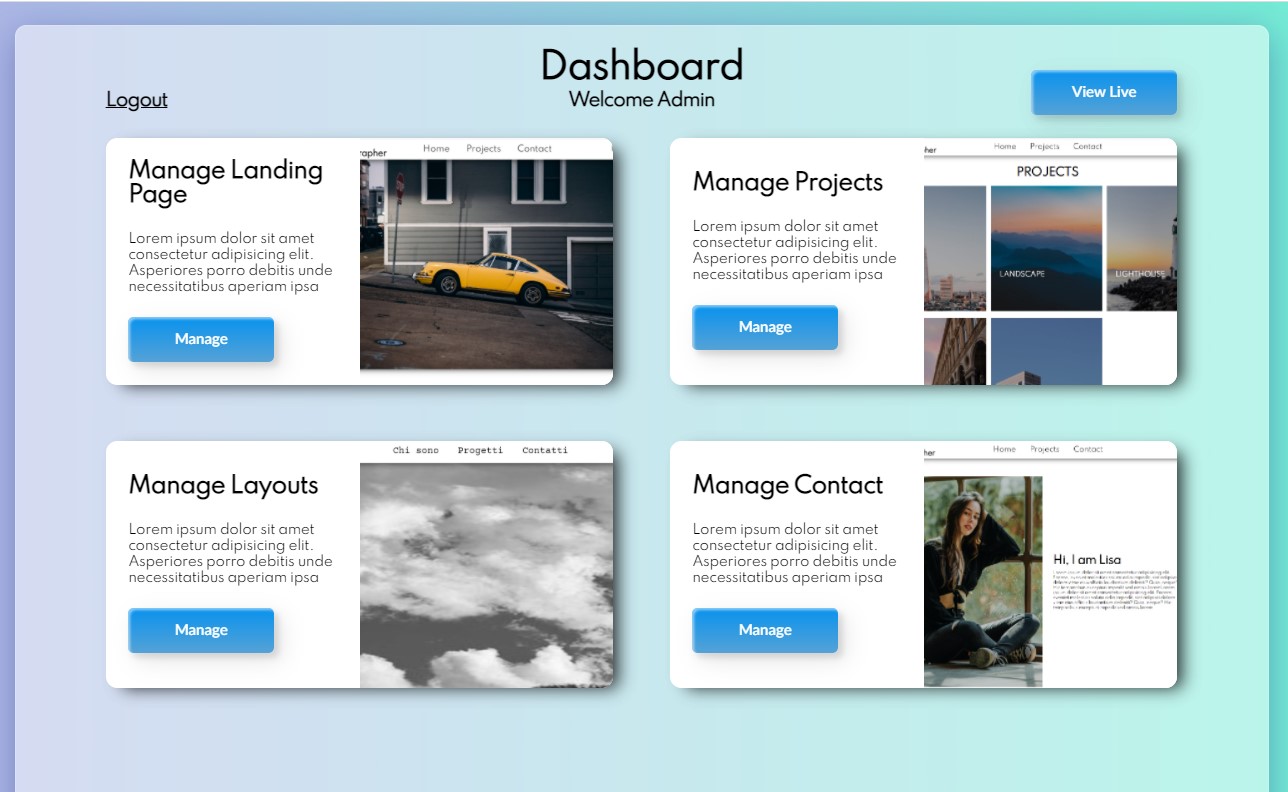Click Projects in projects preview nav
The height and width of the screenshot is (792, 1288).
pos(1044,147)
